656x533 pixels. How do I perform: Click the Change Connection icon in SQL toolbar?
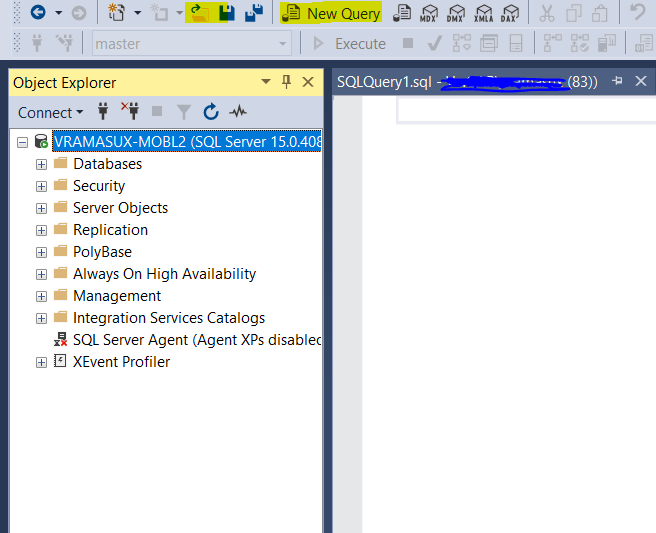(x=64, y=43)
